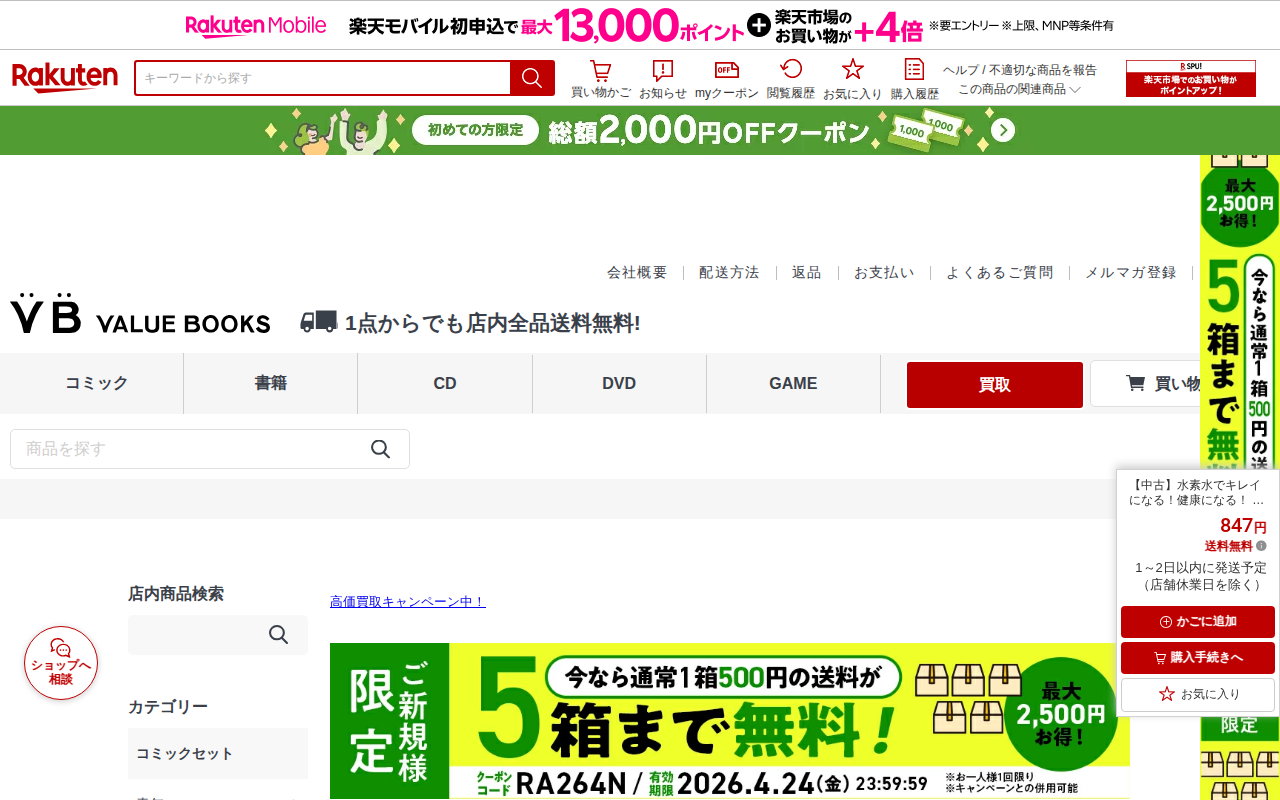The image size is (1280, 800).
Task: Click the SPU ポイントアップ banner
Action: 1191,78
